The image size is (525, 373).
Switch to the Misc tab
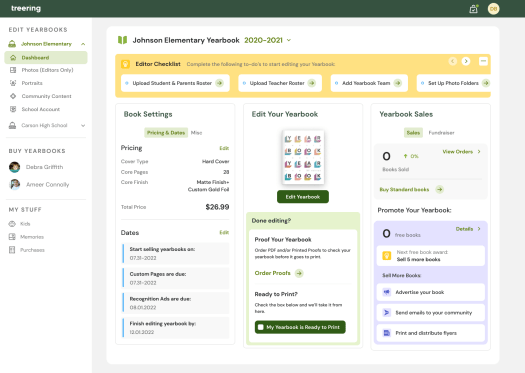197,133
